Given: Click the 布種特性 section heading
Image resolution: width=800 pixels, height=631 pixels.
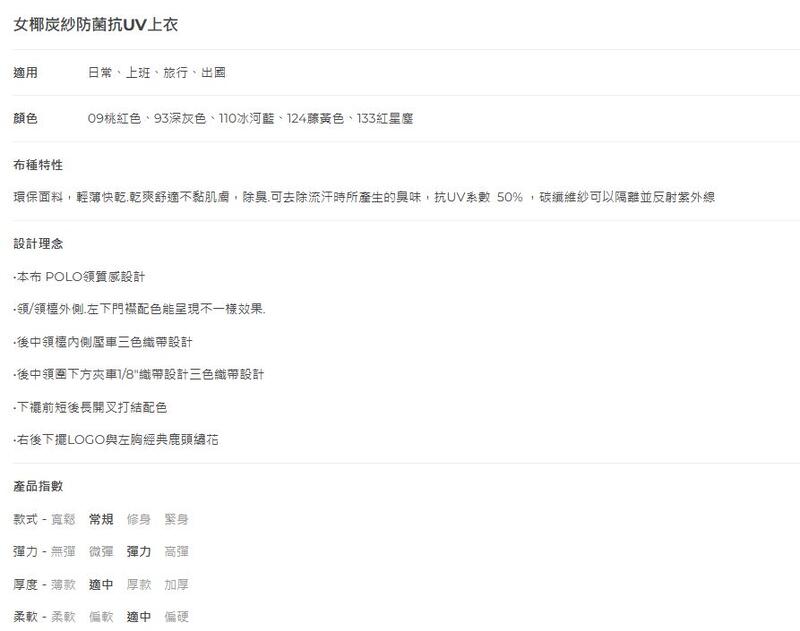Looking at the screenshot, I should (38, 165).
